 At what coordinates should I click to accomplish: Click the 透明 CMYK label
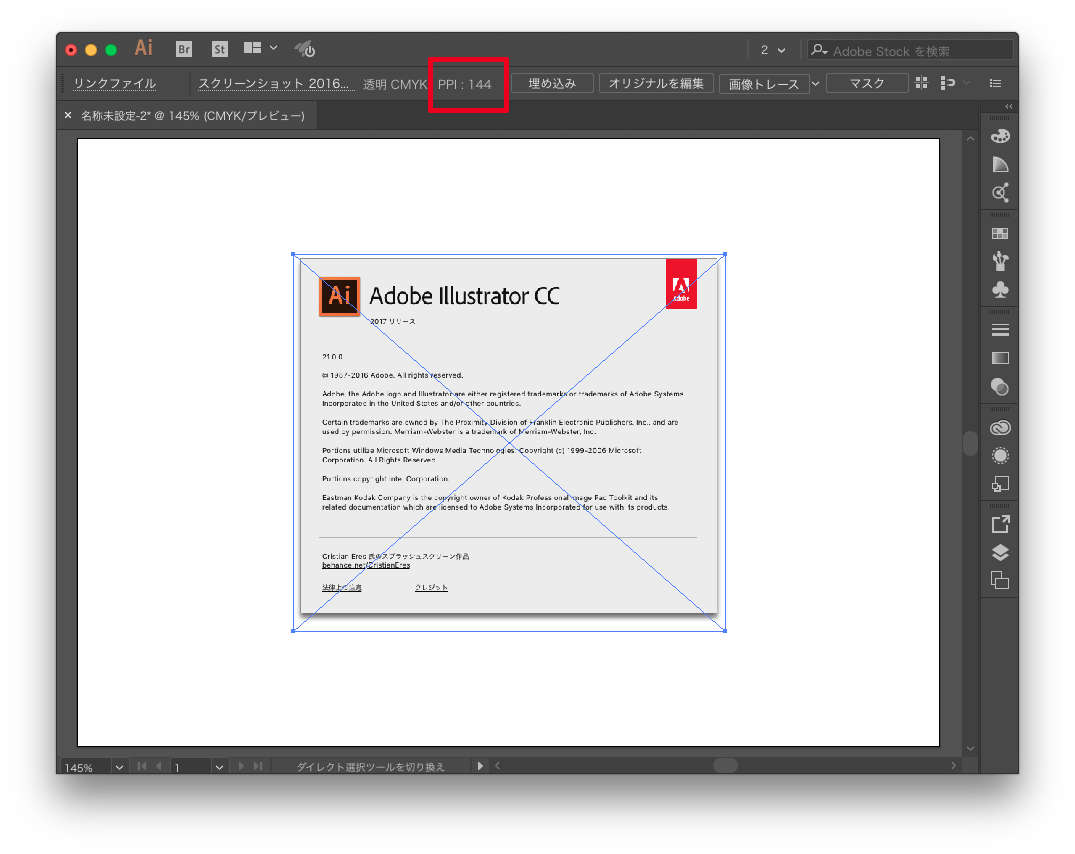coord(395,84)
